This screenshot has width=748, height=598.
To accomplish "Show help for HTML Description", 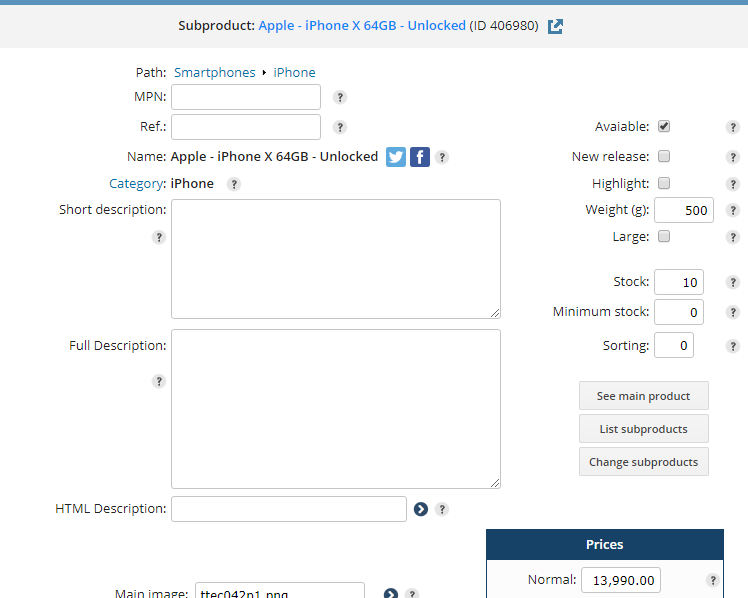I will point(442,509).
